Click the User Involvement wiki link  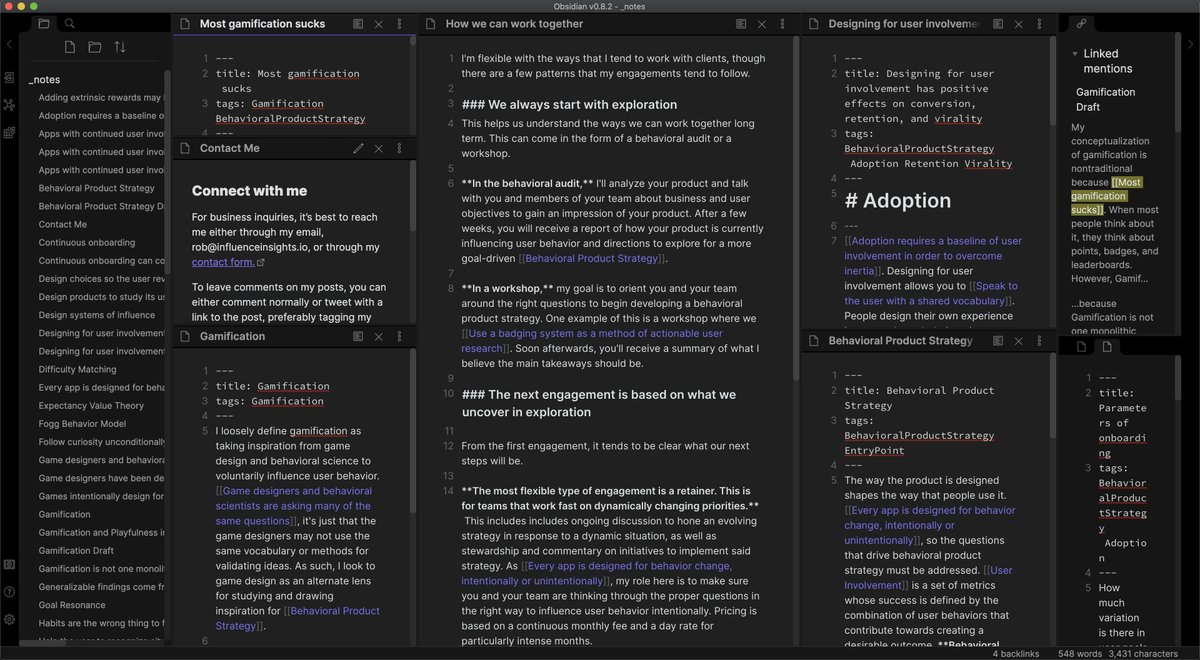[x=929, y=578]
